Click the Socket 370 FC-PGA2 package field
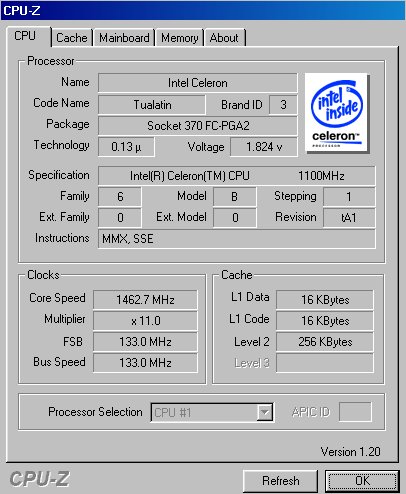 (198, 126)
